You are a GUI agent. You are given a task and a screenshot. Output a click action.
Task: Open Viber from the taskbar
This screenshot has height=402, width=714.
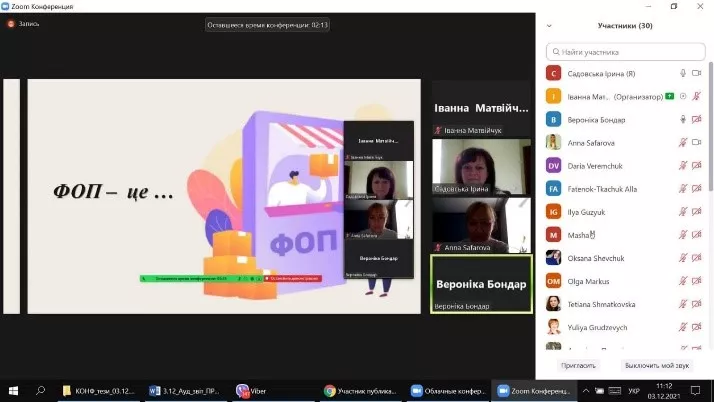point(258,391)
